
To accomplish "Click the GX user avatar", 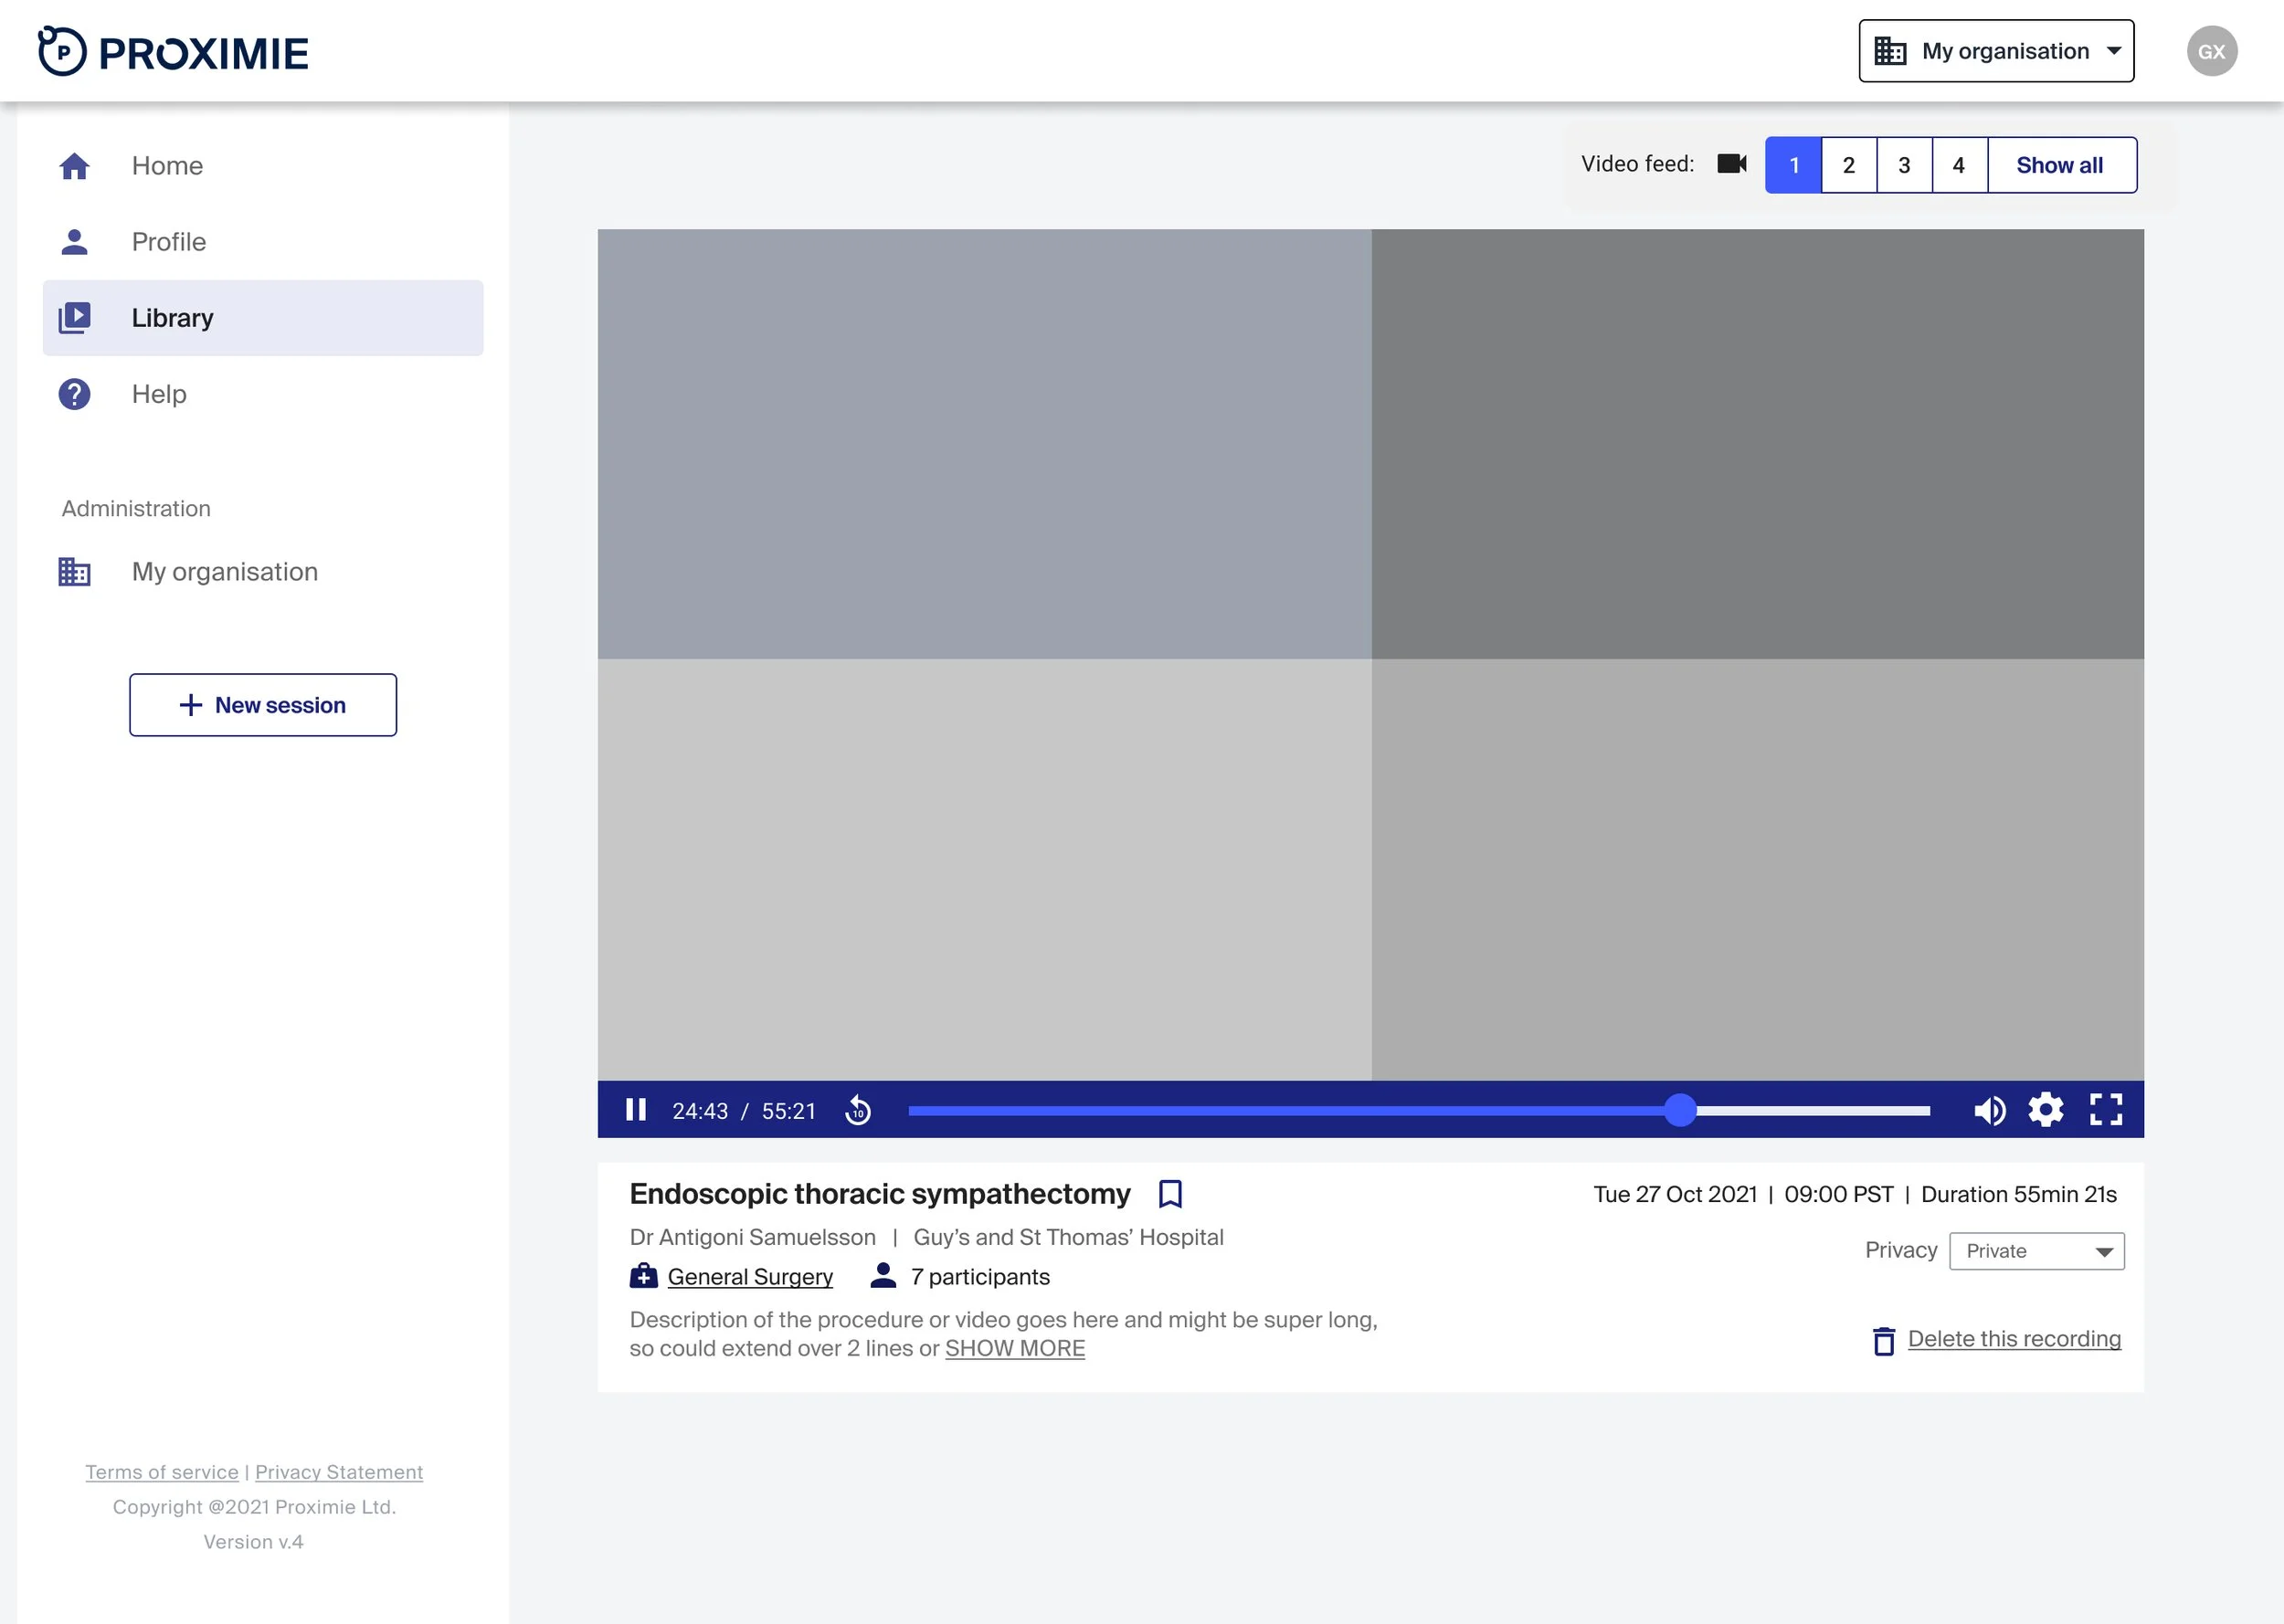I will (x=2211, y=51).
